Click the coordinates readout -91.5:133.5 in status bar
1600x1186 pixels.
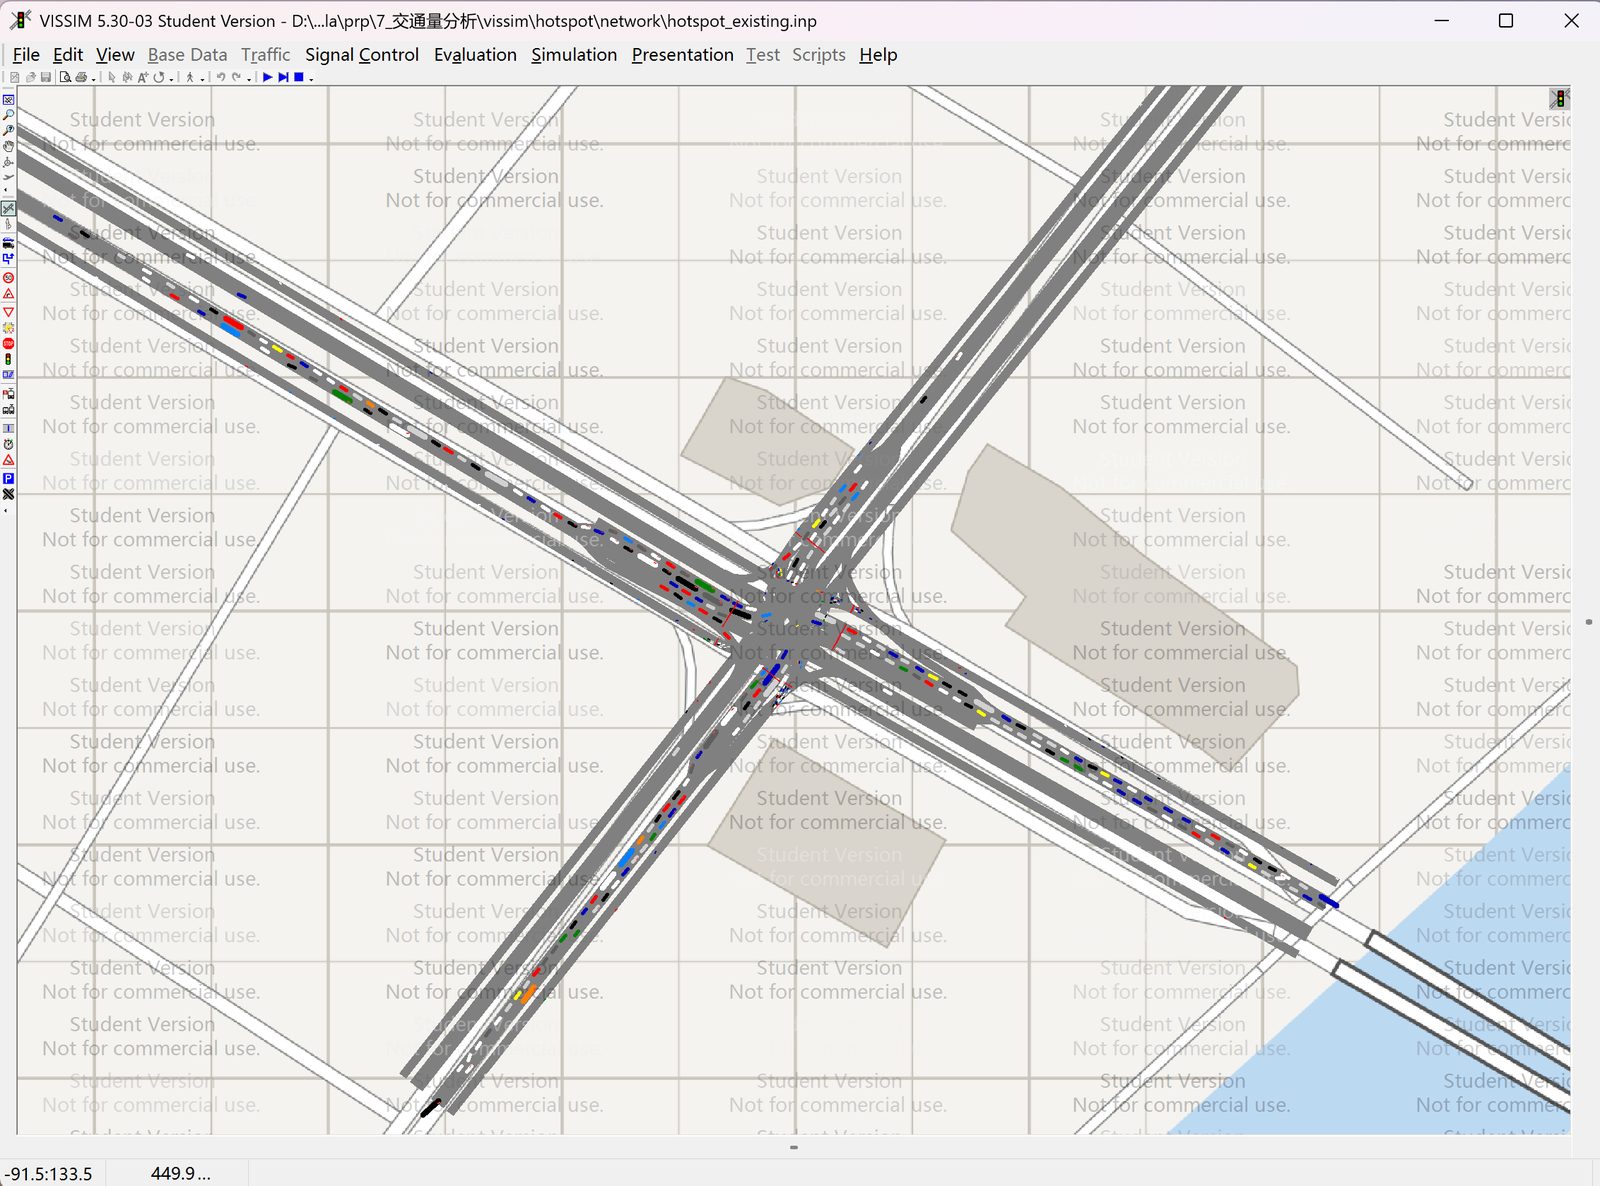tap(48, 1173)
